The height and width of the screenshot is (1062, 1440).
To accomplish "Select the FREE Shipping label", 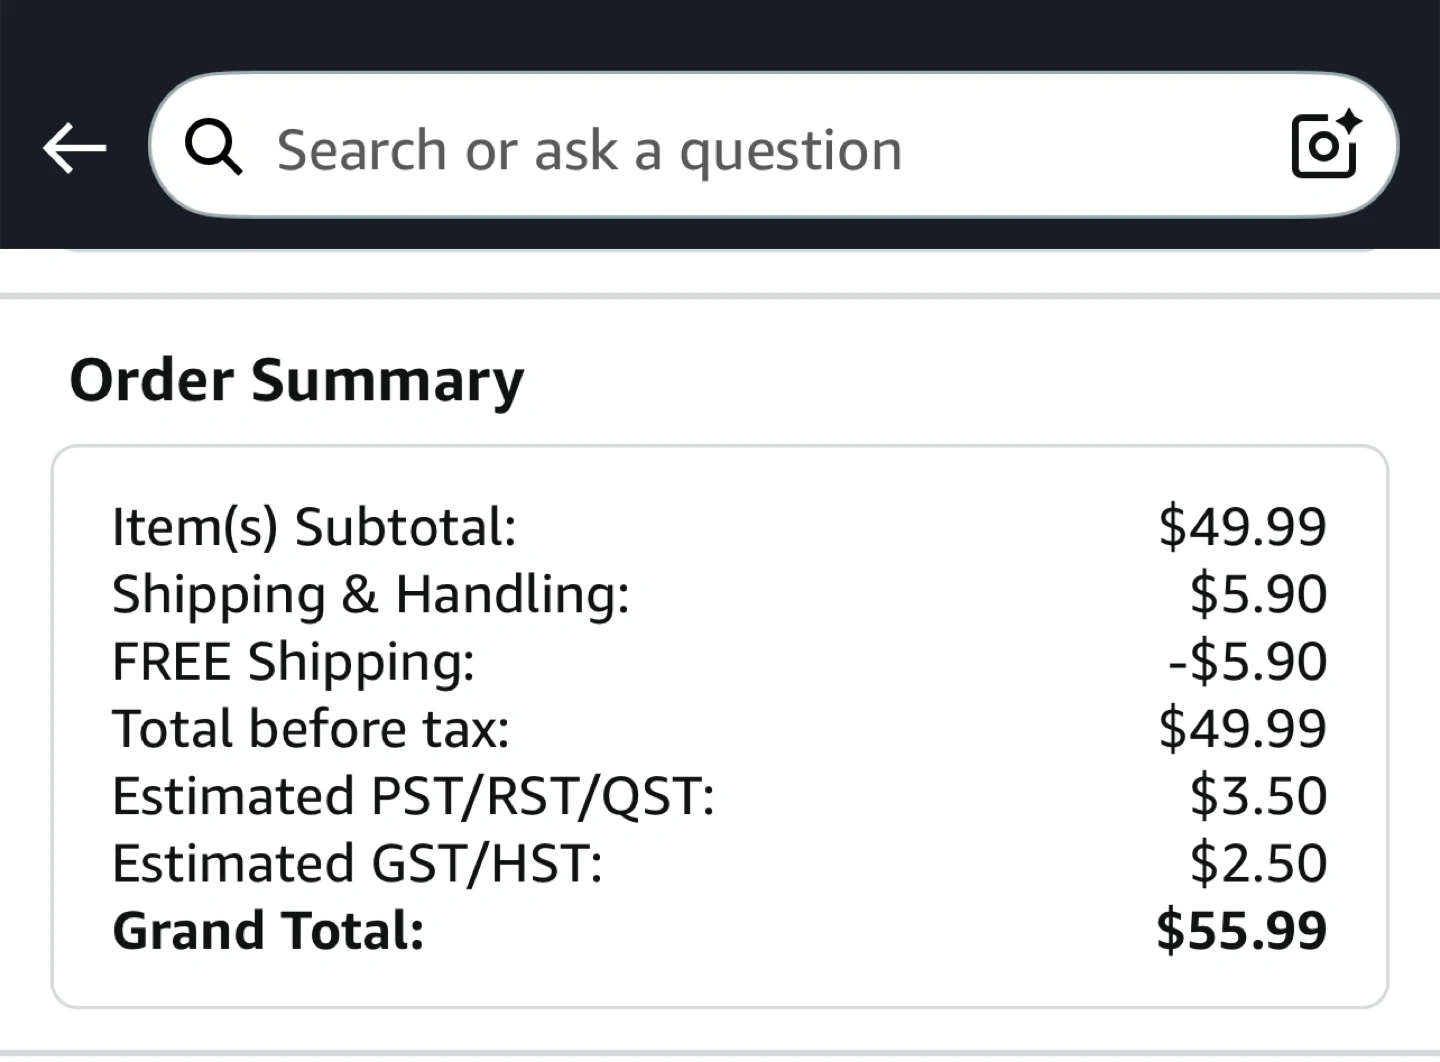I will point(293,661).
